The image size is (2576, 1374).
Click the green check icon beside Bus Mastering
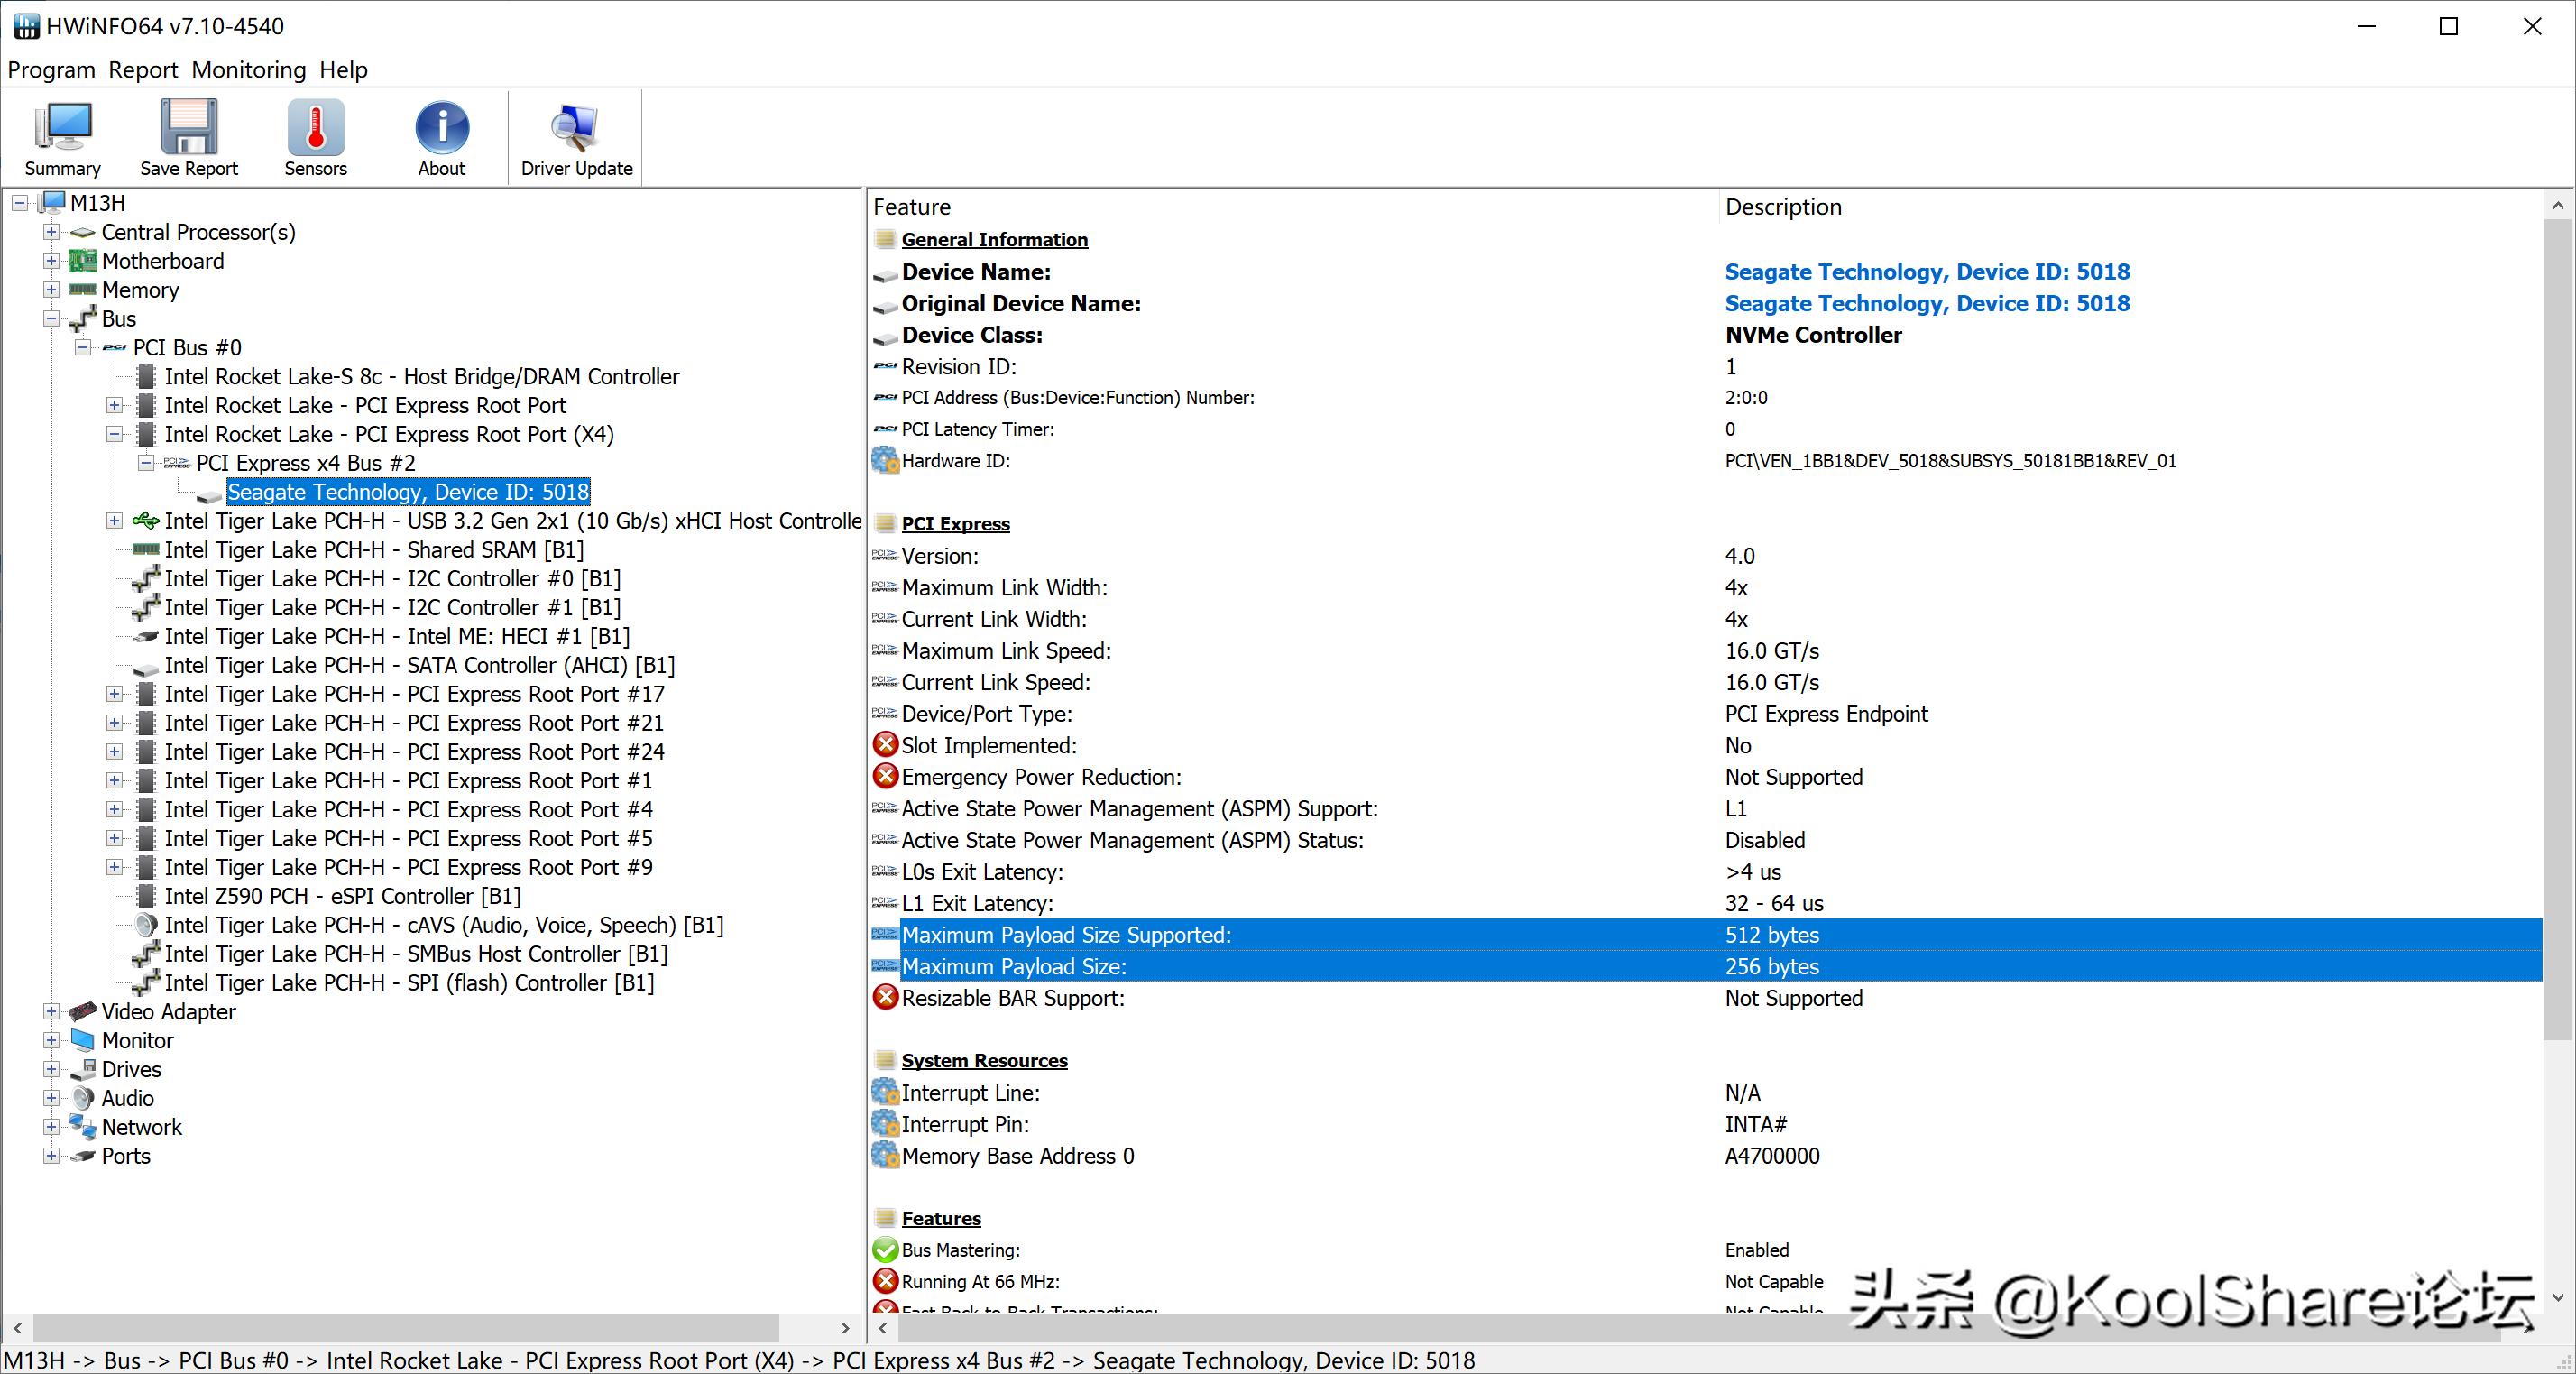tap(884, 1249)
